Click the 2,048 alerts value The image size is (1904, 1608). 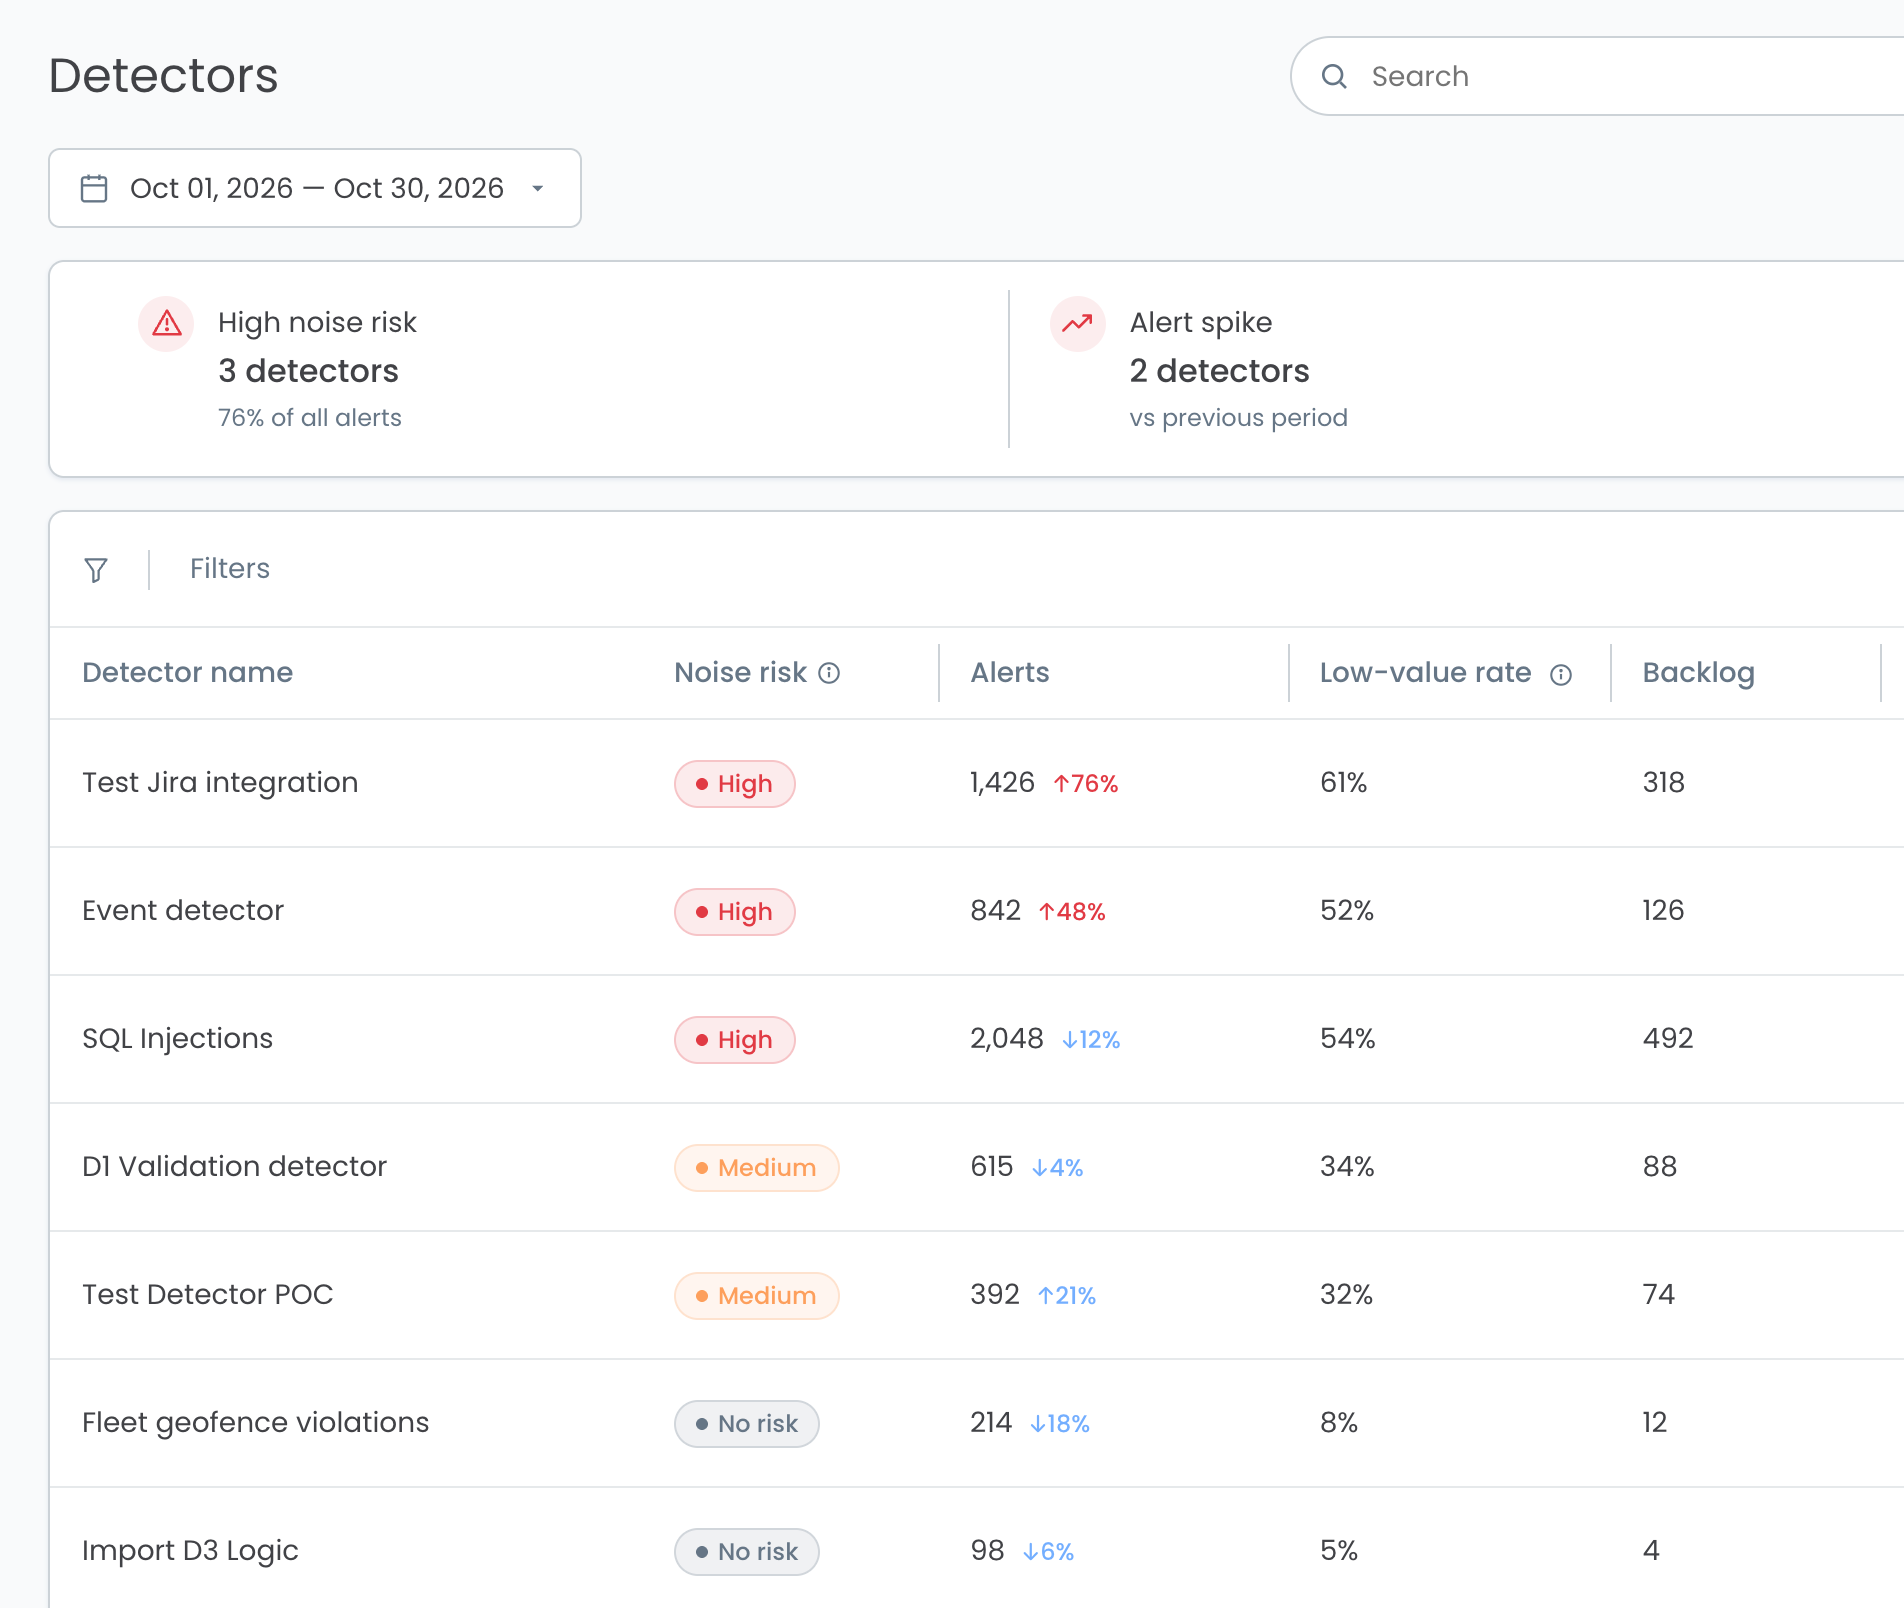tap(1006, 1039)
